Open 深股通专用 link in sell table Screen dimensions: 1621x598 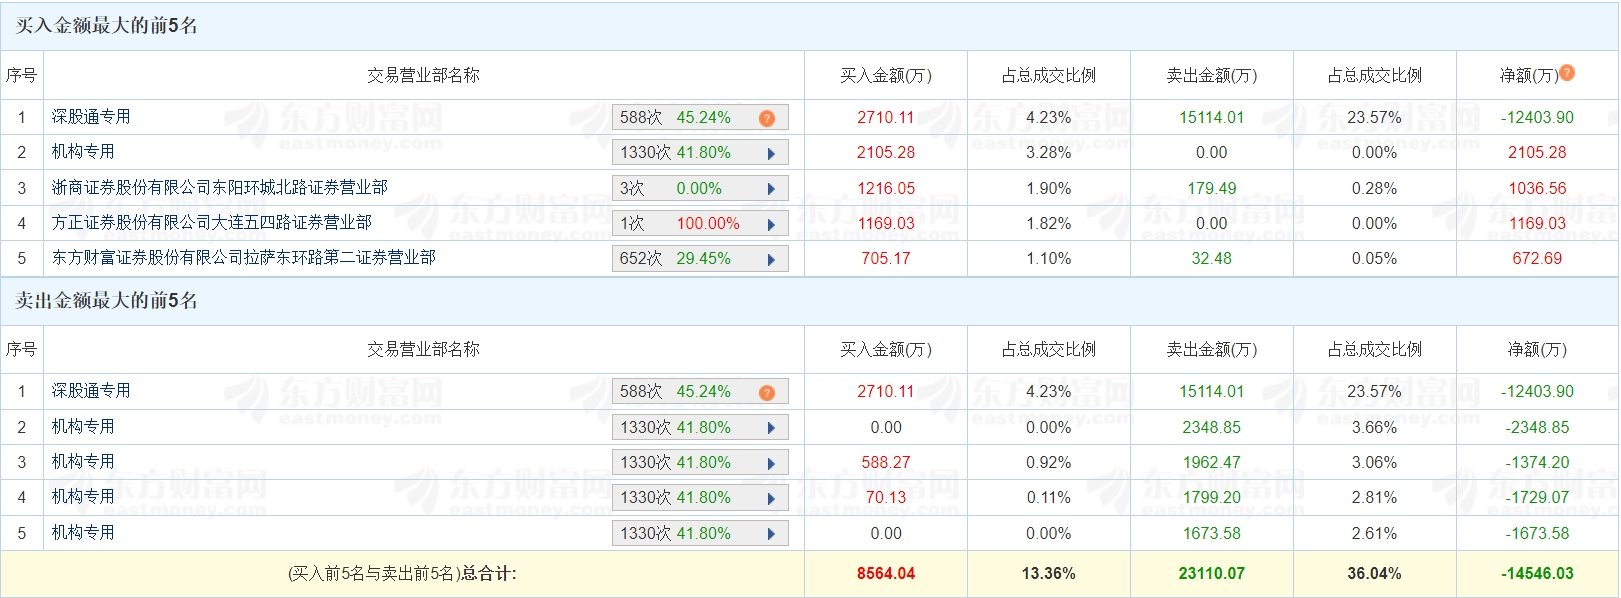[x=91, y=391]
